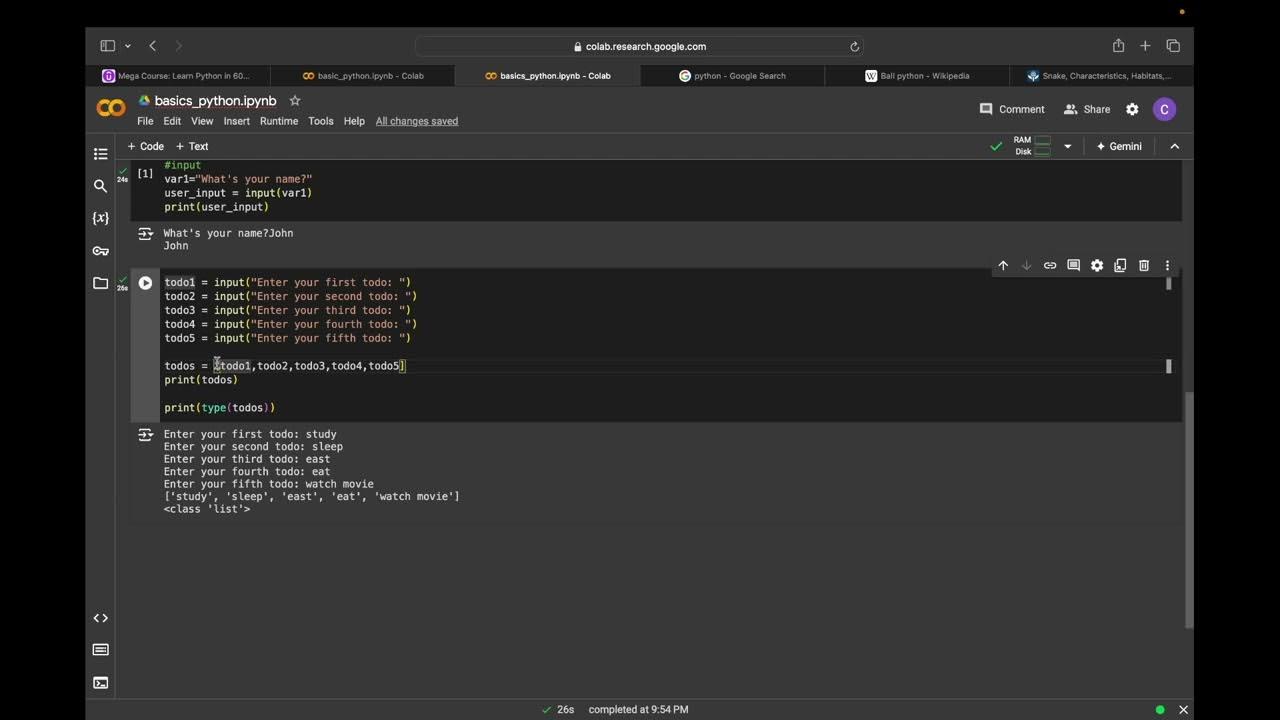The image size is (1280, 720).
Task: Go back in Safari history
Action: (152, 46)
